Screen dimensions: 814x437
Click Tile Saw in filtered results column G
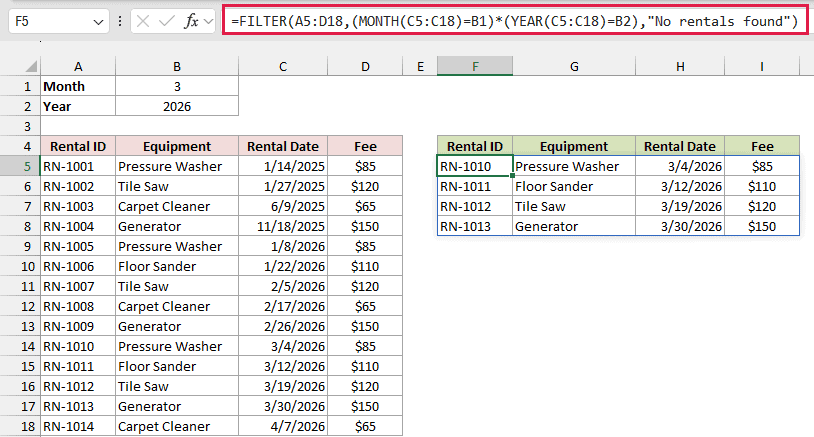(574, 206)
